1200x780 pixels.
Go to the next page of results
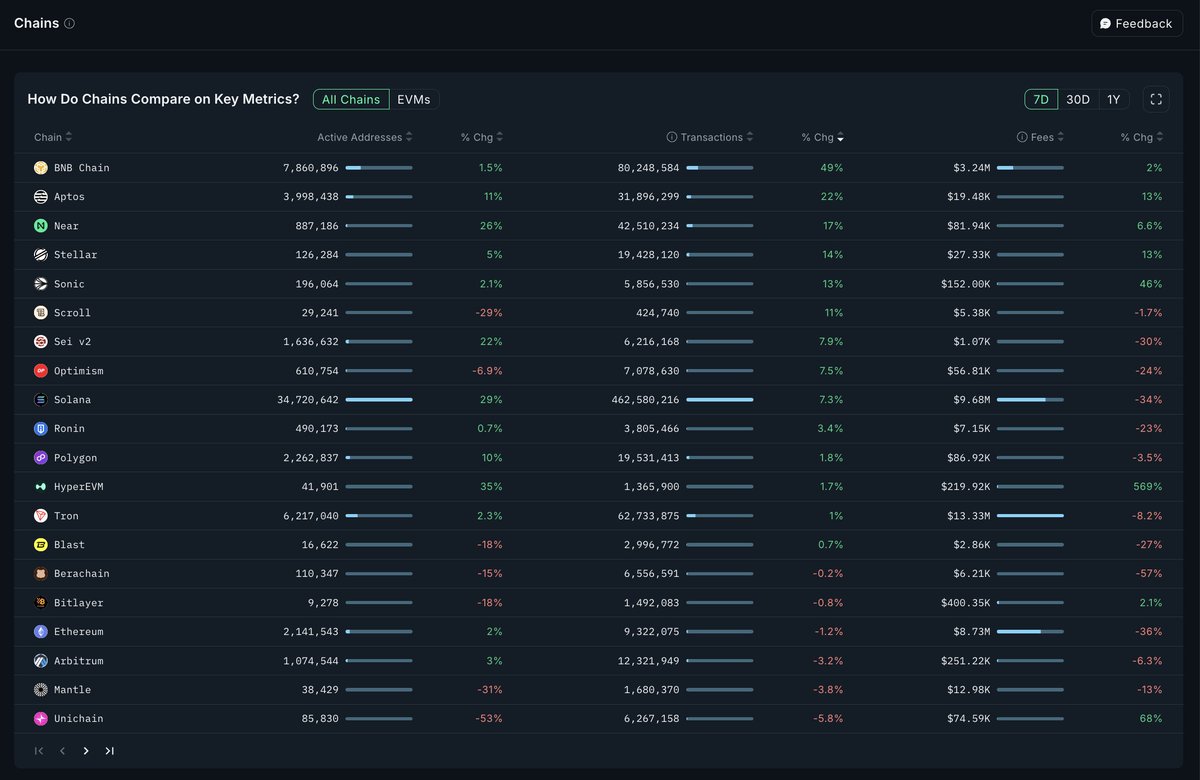point(86,751)
